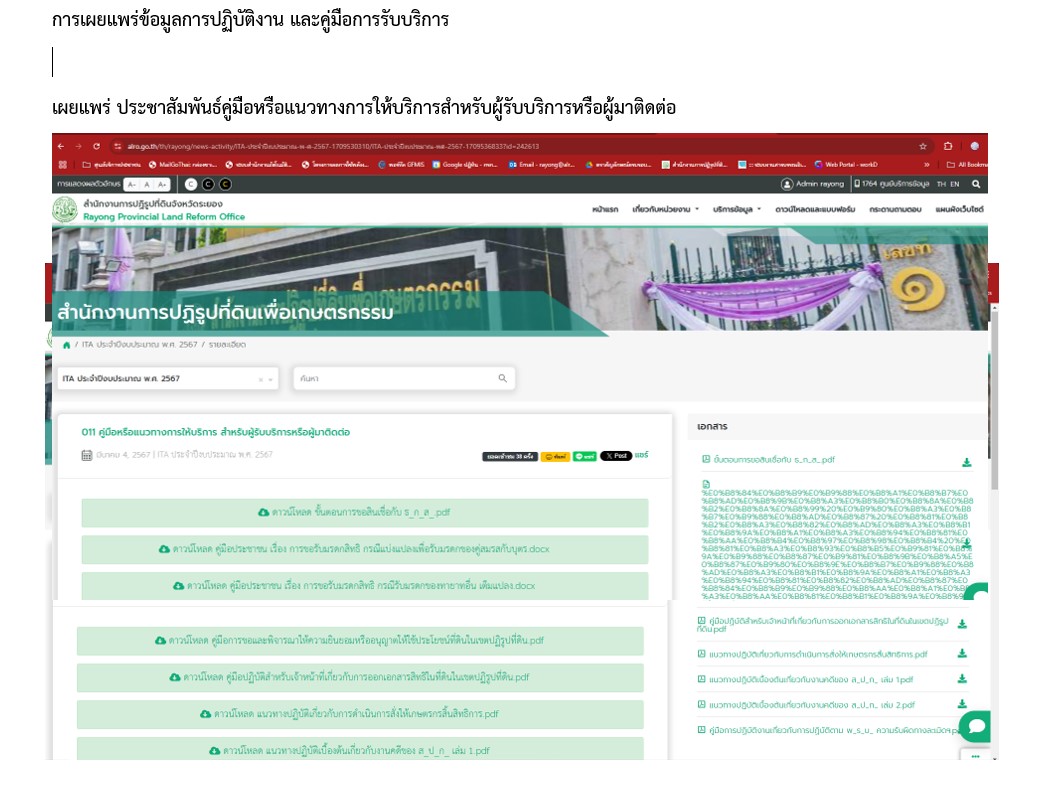1050x804 pixels.
Task: Show more bookmarks via the overflow chevron
Action: point(927,164)
